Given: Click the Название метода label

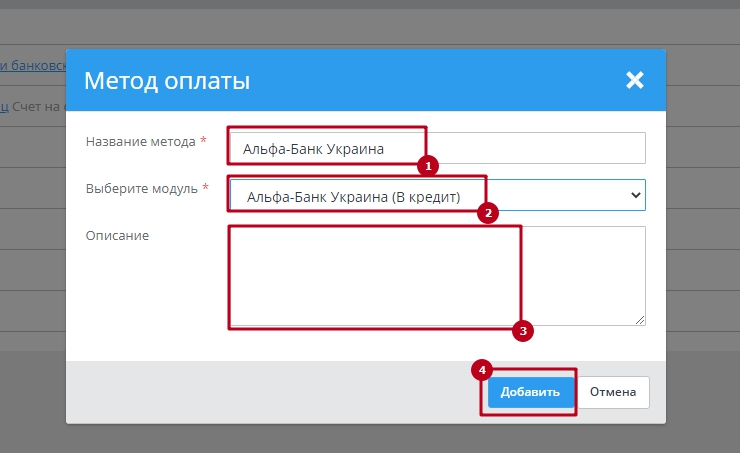Looking at the screenshot, I should pos(140,142).
